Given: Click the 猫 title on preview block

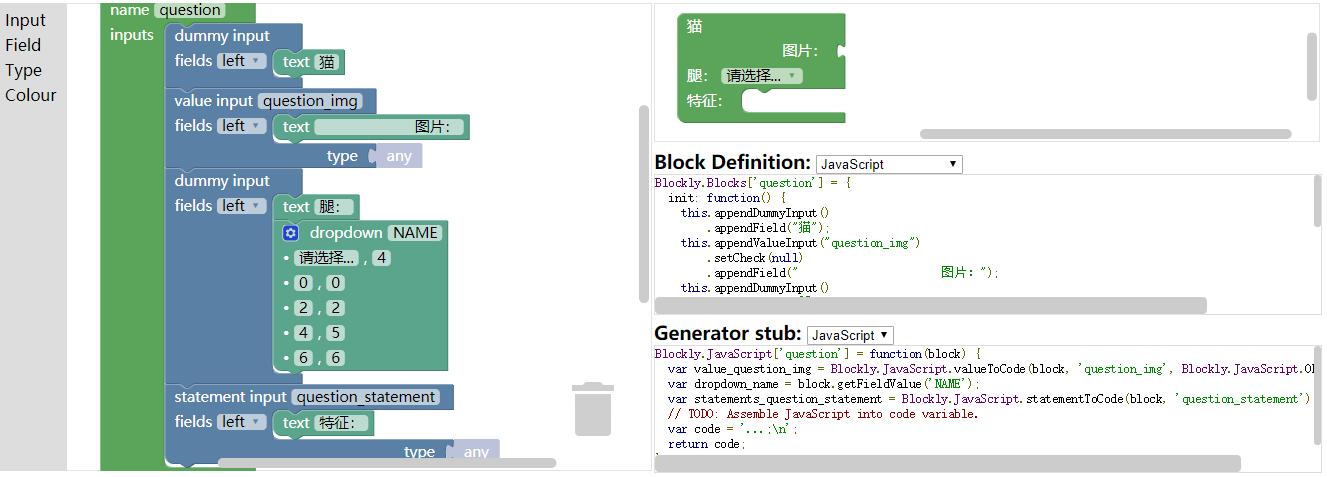Looking at the screenshot, I should point(694,27).
